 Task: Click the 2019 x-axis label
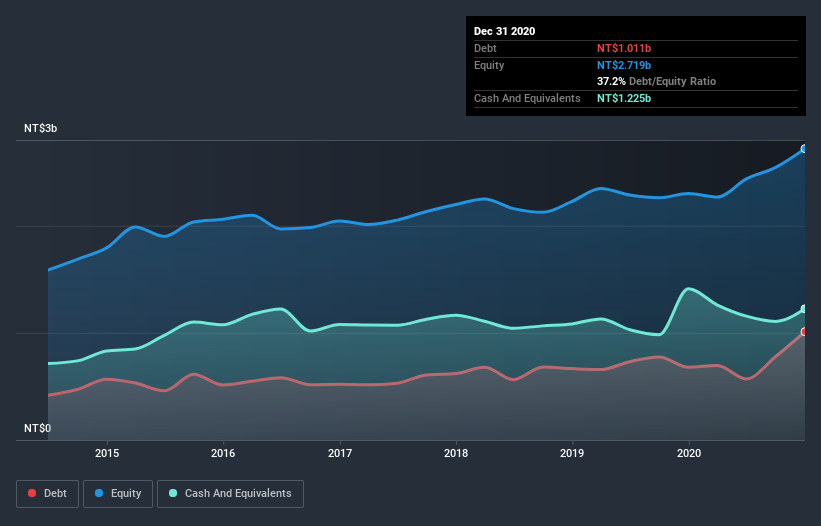[x=572, y=453]
